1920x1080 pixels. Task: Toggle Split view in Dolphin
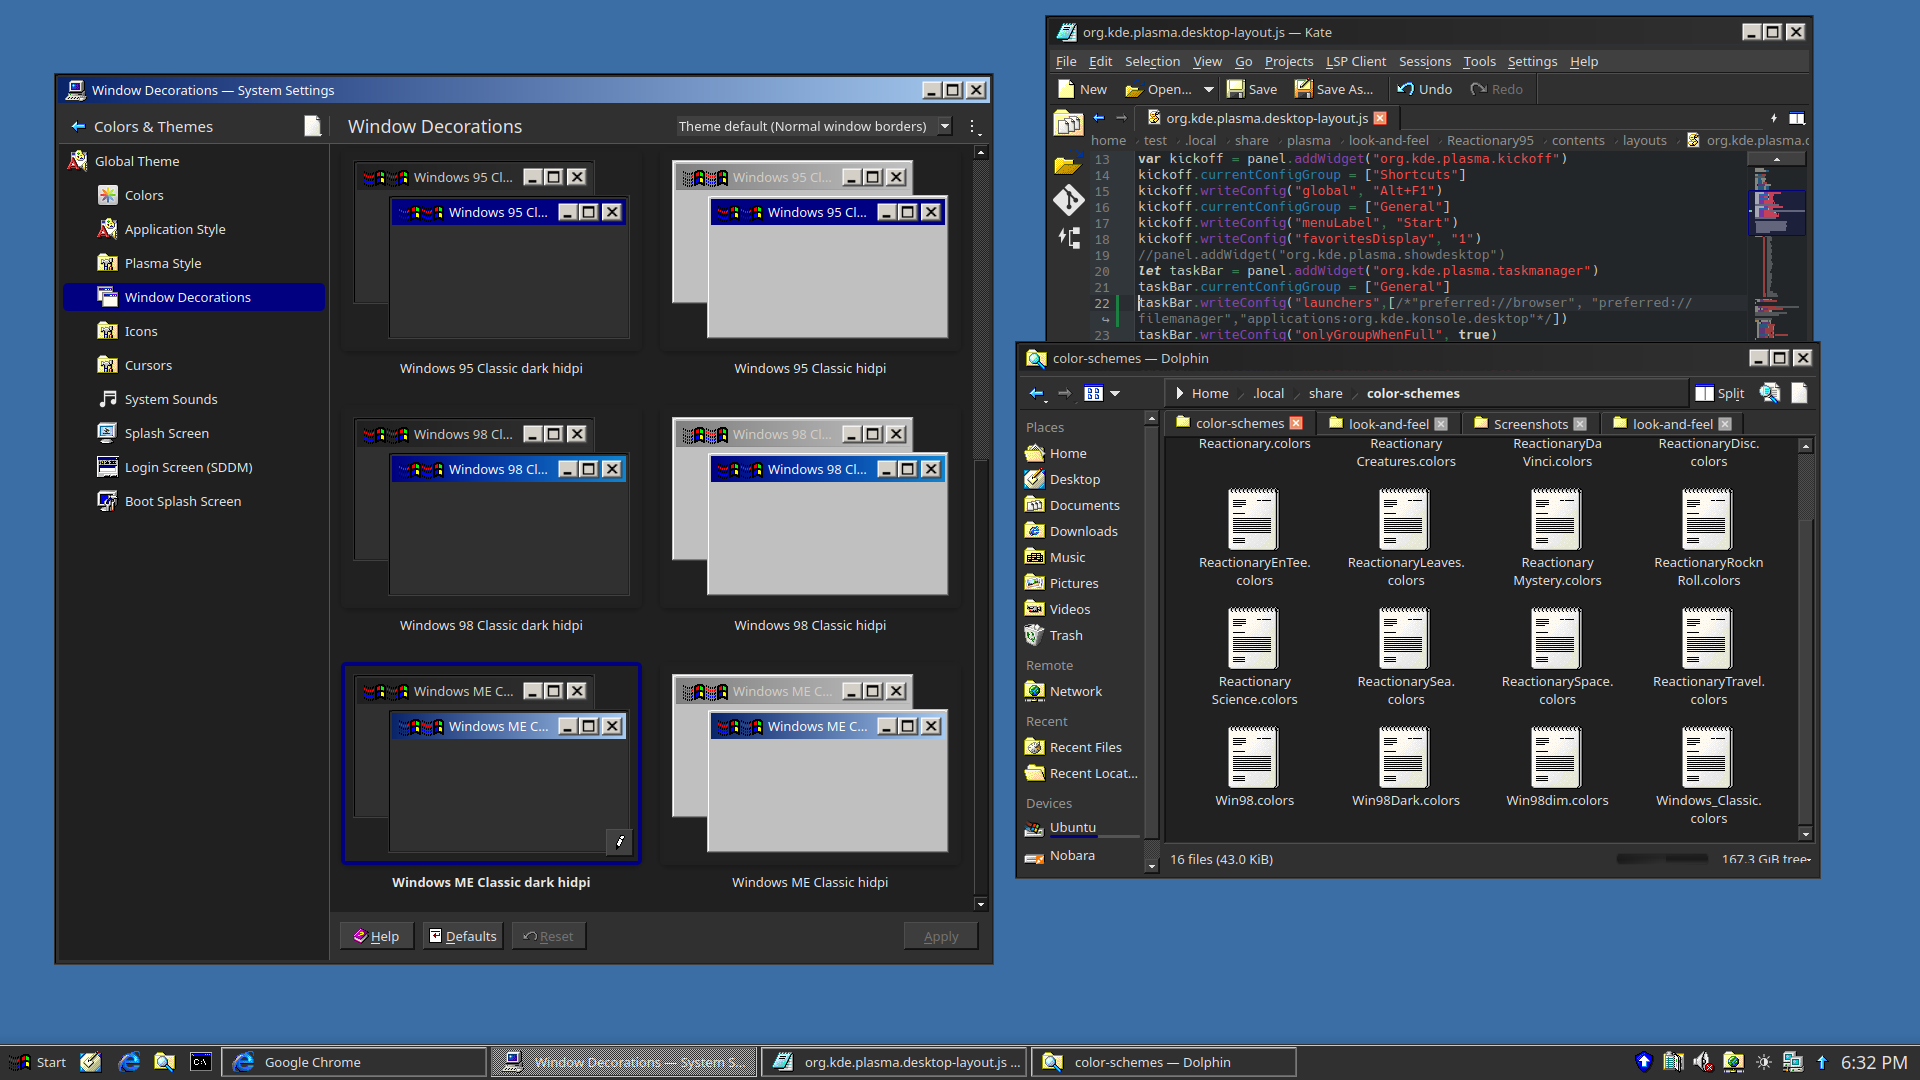(1720, 393)
